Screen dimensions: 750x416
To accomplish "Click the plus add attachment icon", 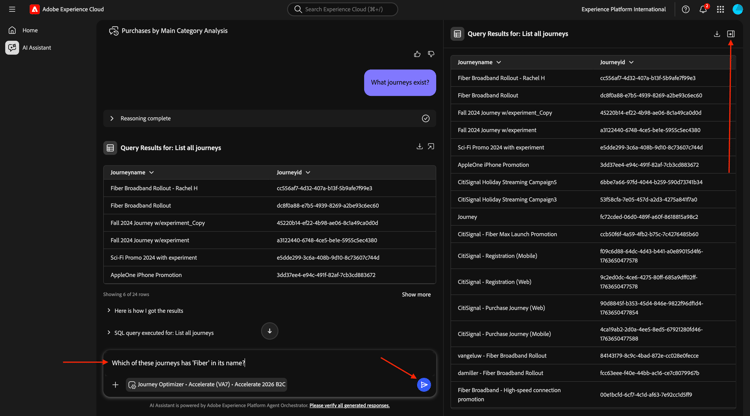I will (x=115, y=384).
